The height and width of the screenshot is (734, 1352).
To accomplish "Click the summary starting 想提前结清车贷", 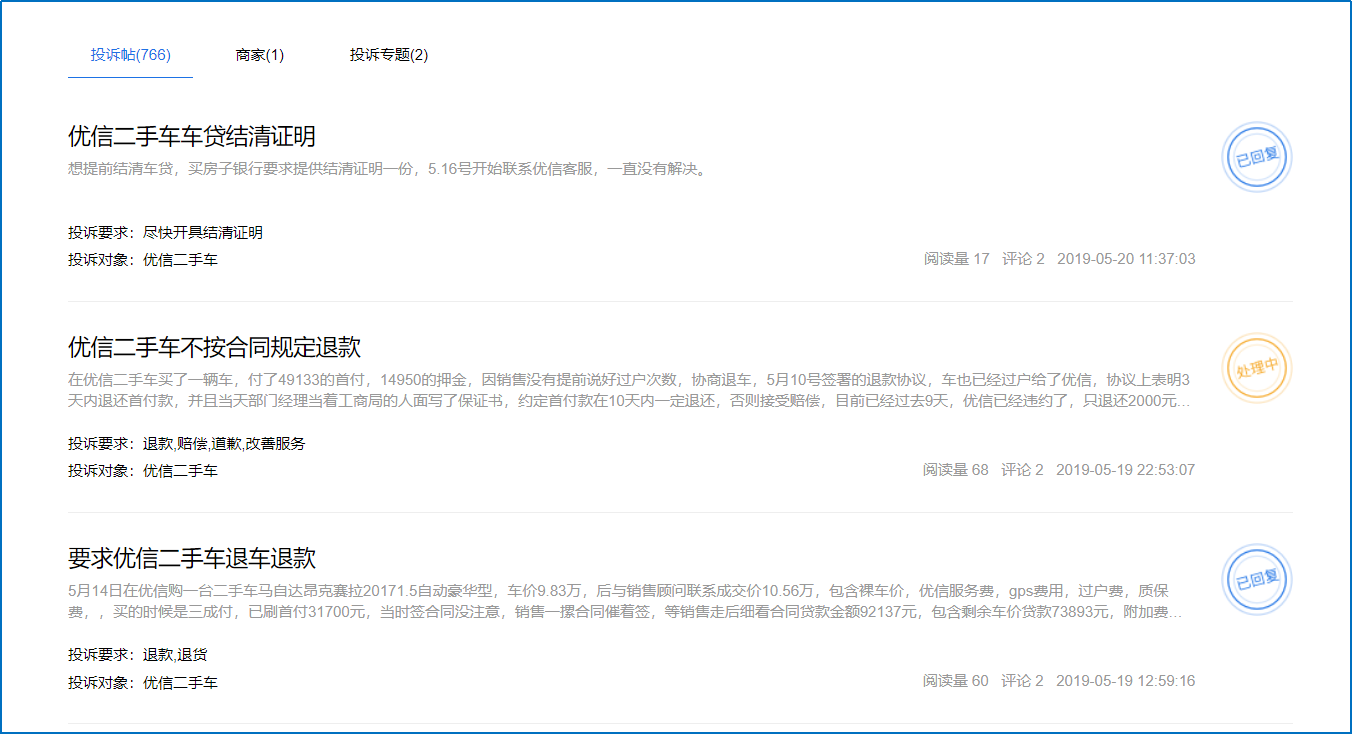I will point(389,169).
